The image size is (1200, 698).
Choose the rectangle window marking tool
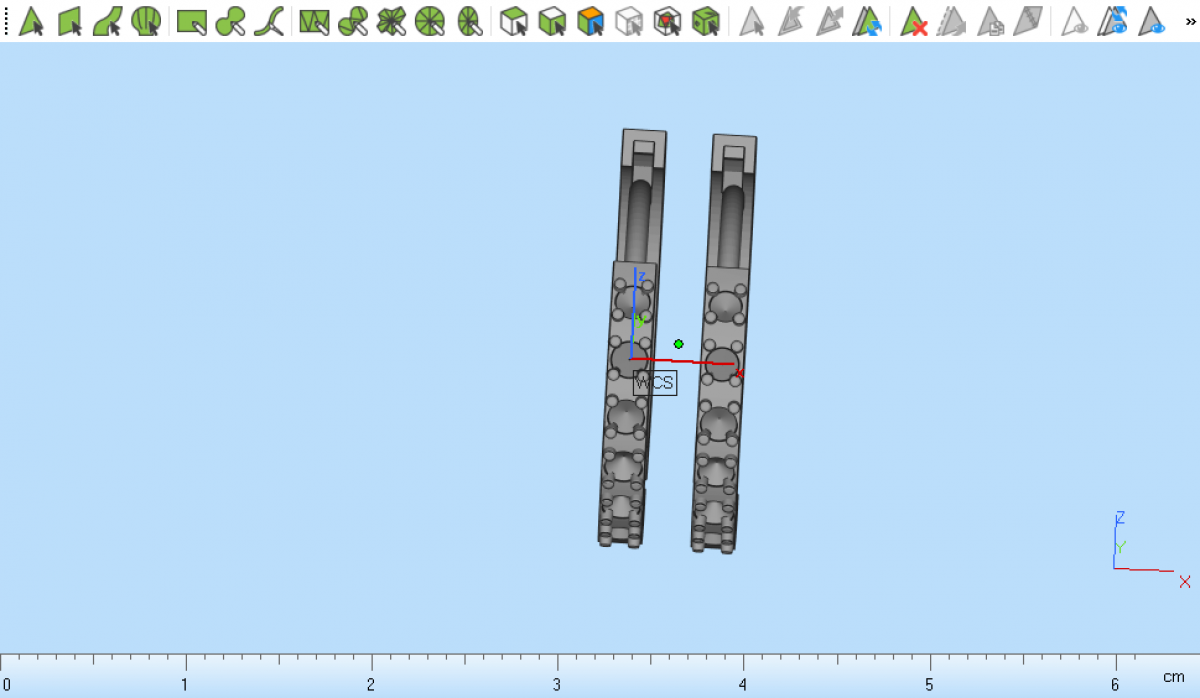coord(192,21)
